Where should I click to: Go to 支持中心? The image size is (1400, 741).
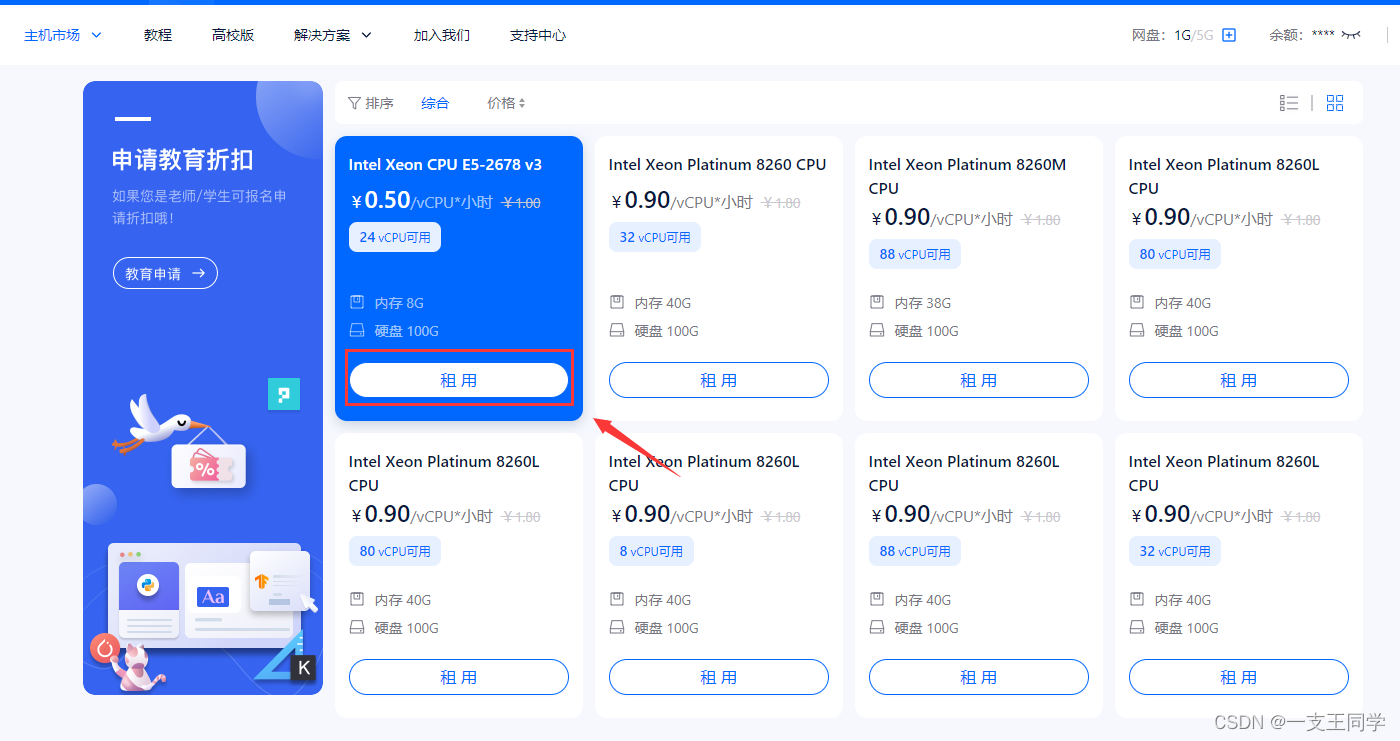click(x=538, y=35)
